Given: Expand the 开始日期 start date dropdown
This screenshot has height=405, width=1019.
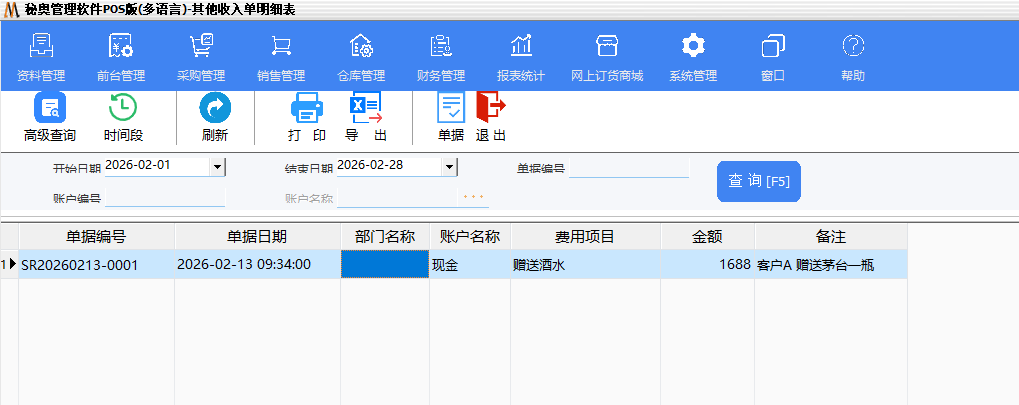Looking at the screenshot, I should (217, 167).
